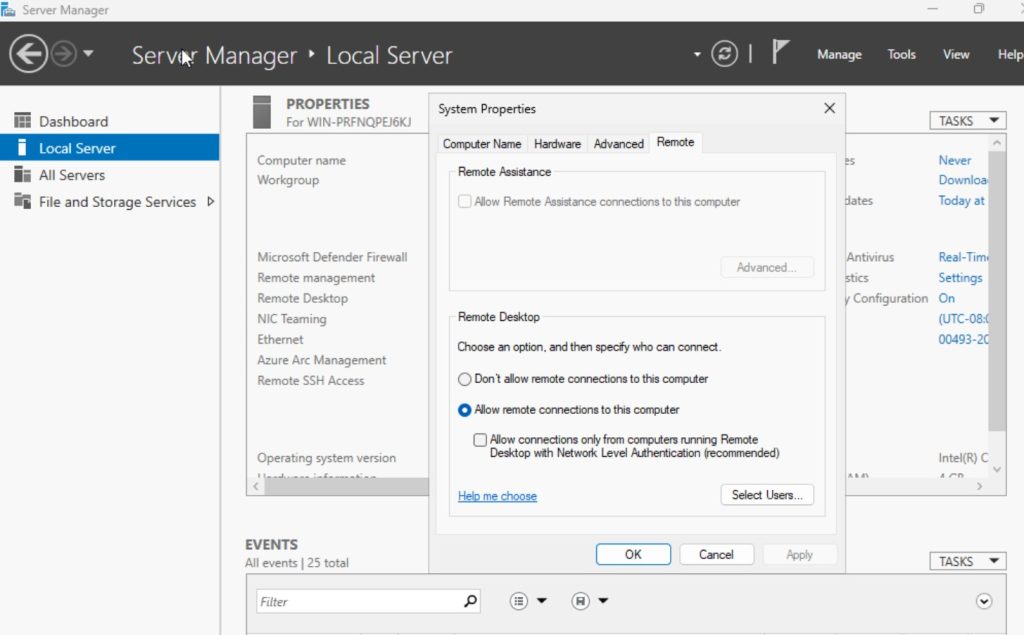Viewport: 1024px width, 635px height.
Task: Open the Tools menu
Action: pos(901,55)
